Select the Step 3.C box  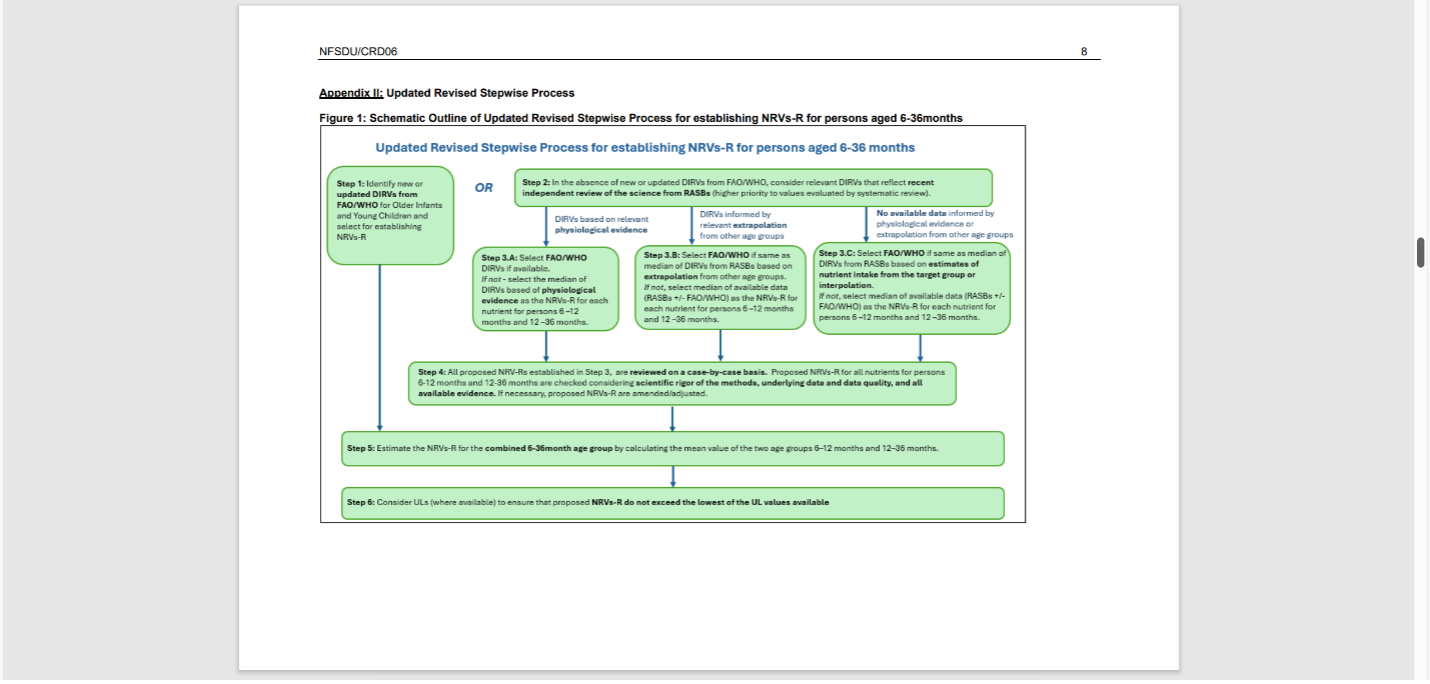pyautogui.click(x=911, y=288)
